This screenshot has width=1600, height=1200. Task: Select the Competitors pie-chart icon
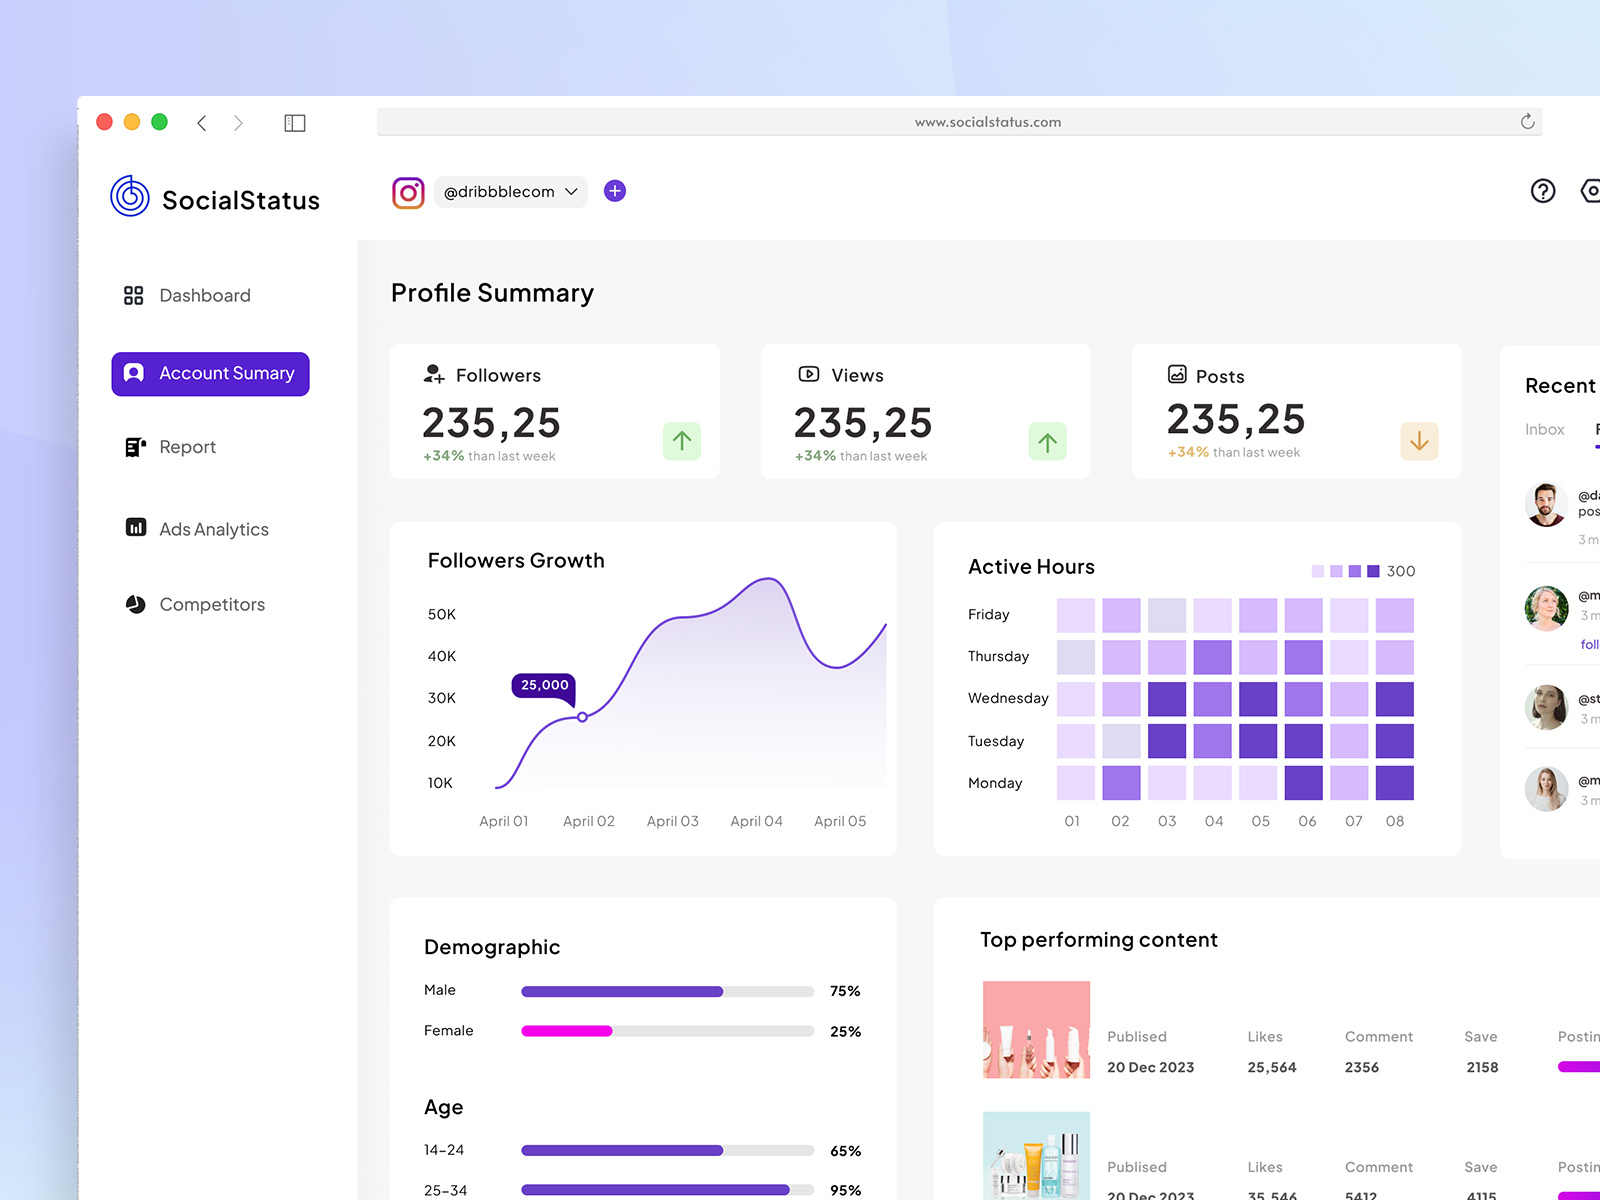click(x=134, y=604)
